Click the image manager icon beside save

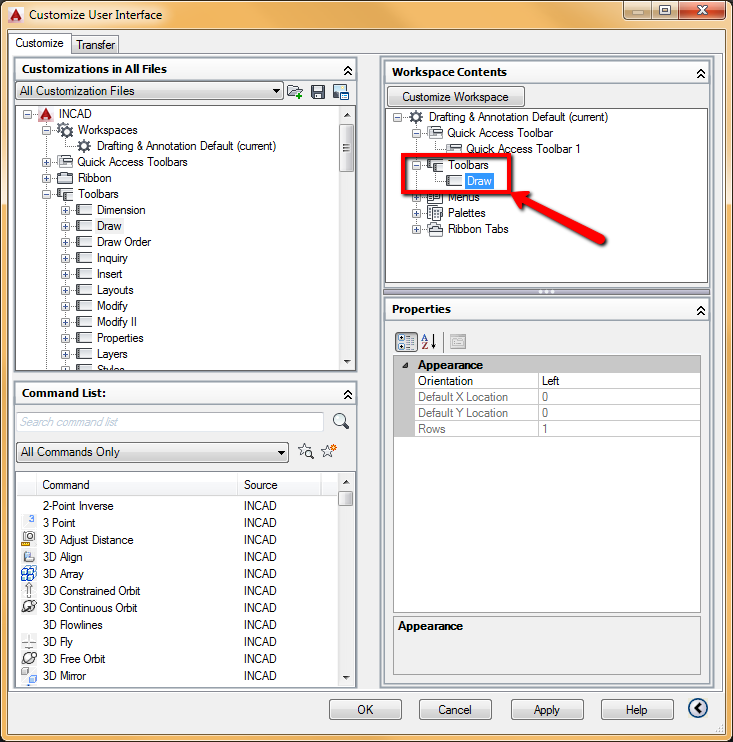341,91
